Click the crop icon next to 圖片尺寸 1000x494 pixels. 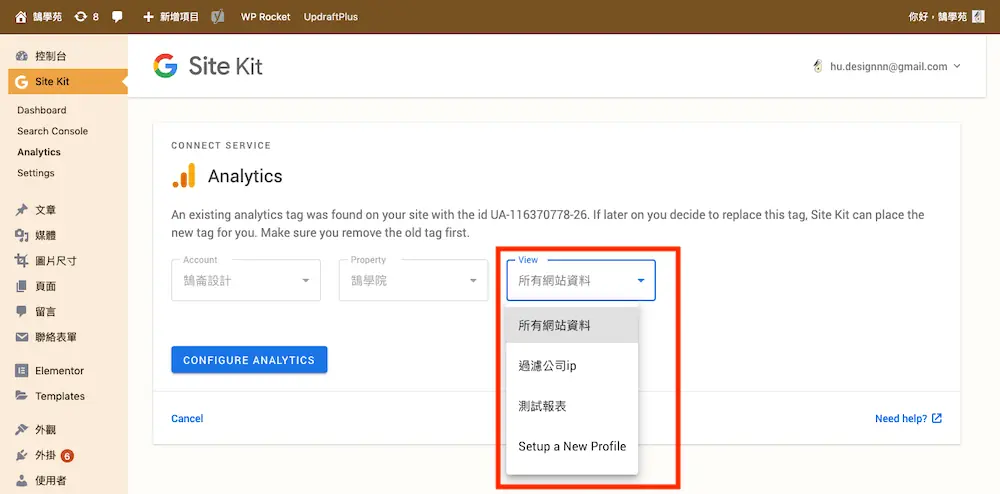tap(22, 261)
